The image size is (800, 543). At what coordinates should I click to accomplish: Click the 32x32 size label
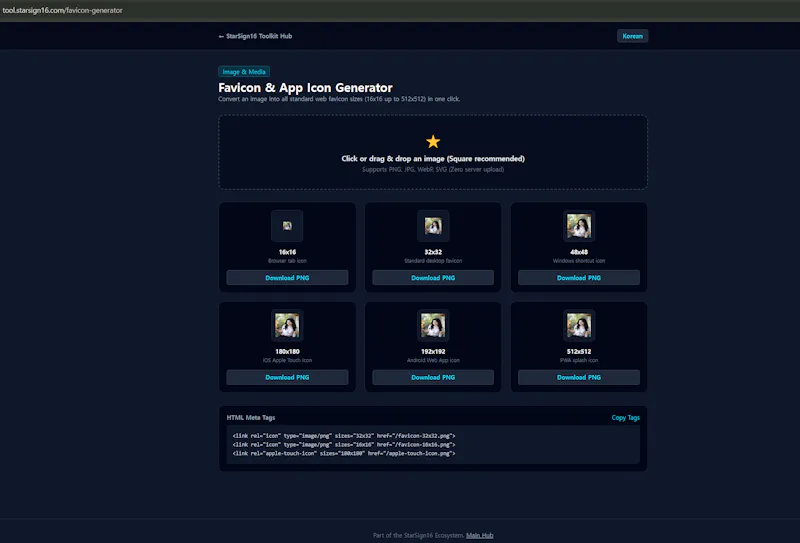click(x=433, y=252)
